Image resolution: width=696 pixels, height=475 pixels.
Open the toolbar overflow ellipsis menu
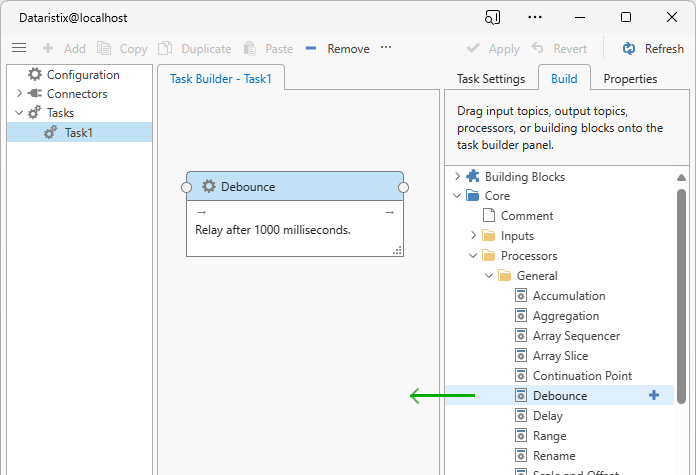tap(386, 48)
